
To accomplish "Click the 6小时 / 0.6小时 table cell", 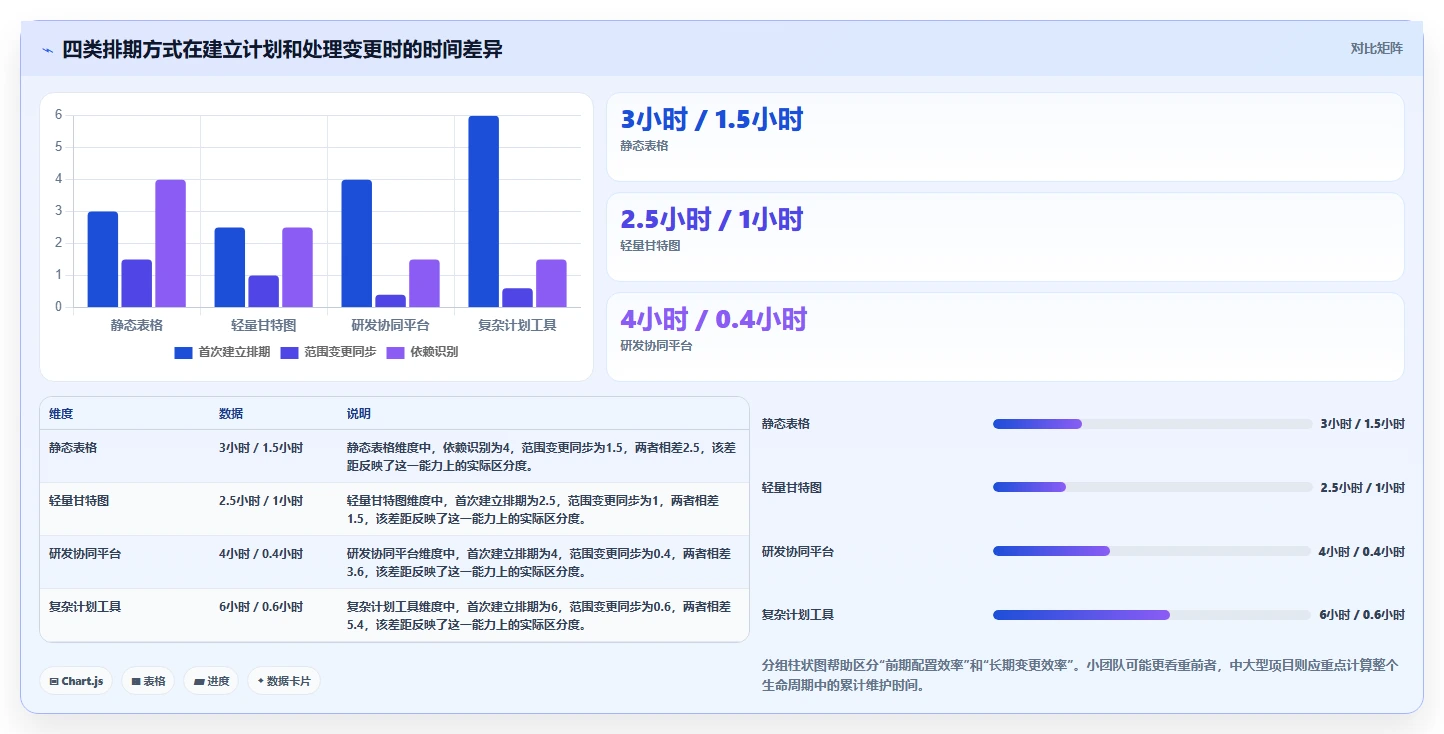I will (261, 607).
